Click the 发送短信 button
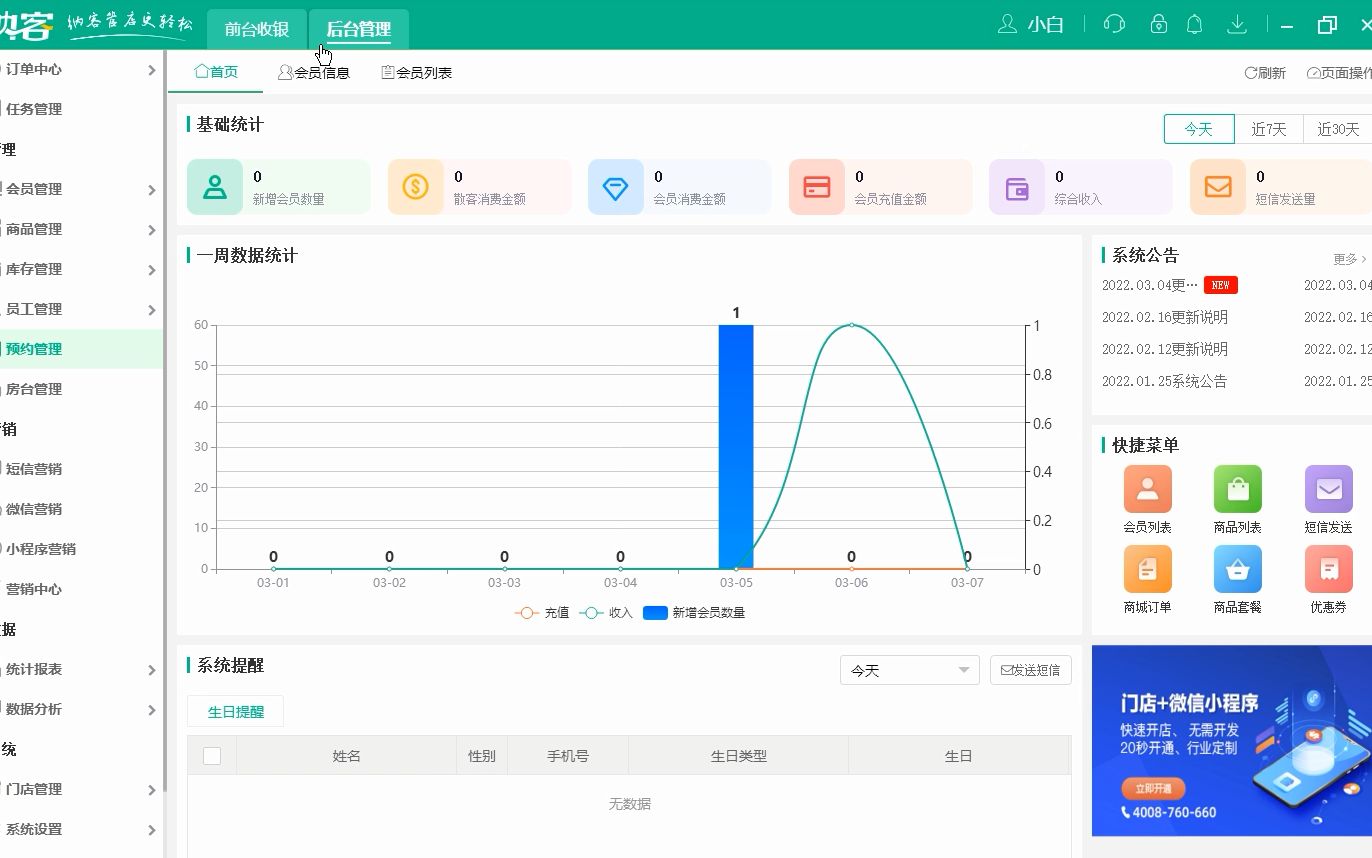1372x858 pixels. tap(1030, 670)
